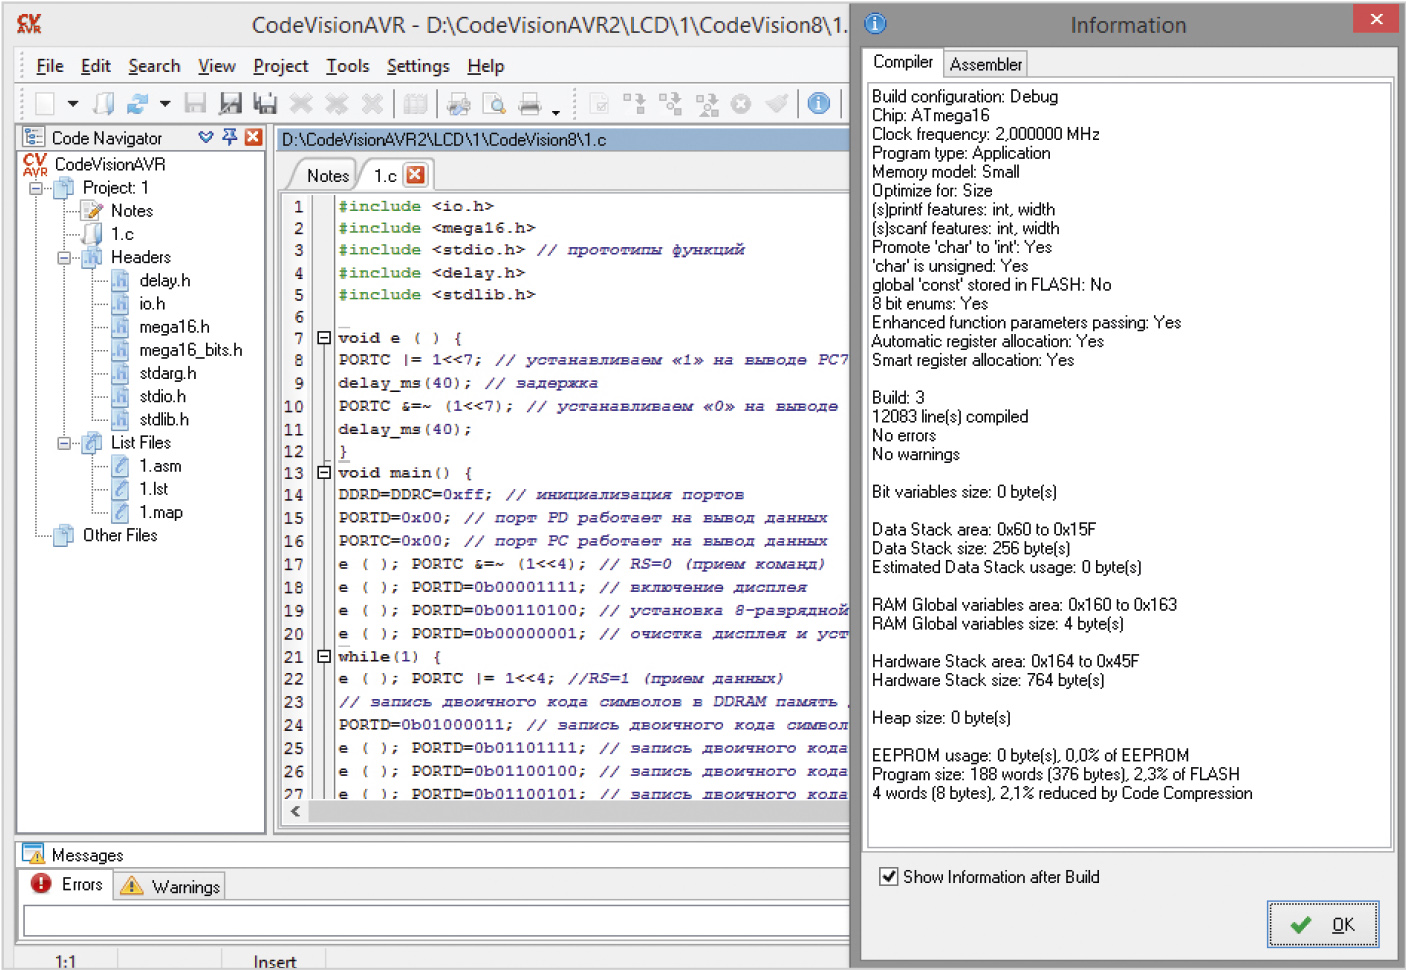This screenshot has width=1406, height=970.
Task: Select mega16_bits.h header in tree
Action: click(x=191, y=350)
